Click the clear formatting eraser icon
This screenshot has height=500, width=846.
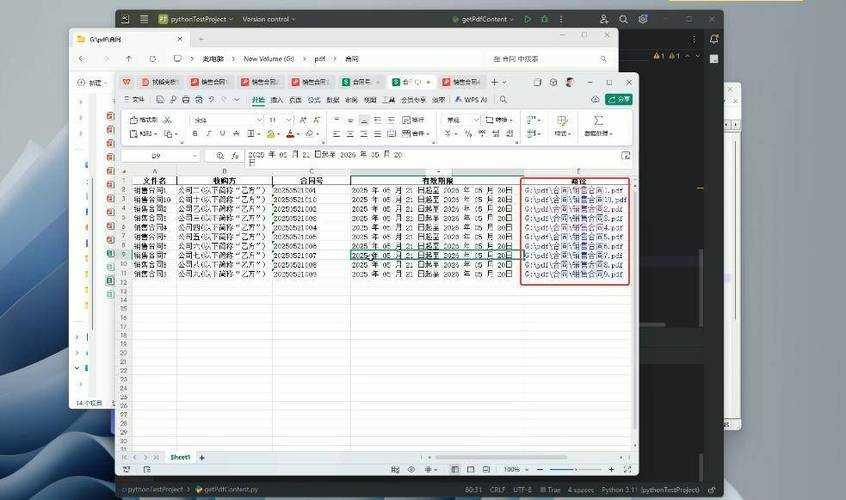[x=309, y=133]
